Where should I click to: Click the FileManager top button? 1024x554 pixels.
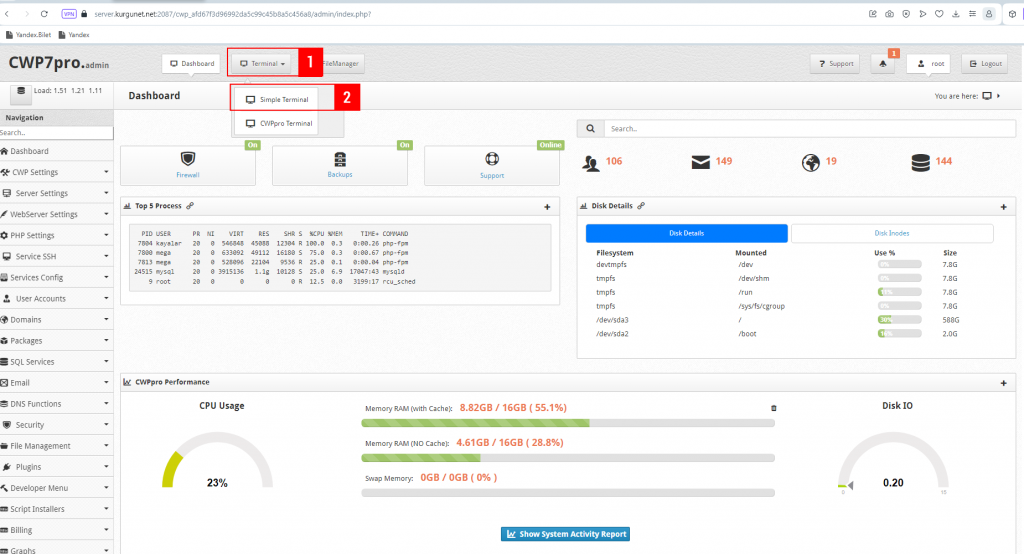(x=342, y=63)
